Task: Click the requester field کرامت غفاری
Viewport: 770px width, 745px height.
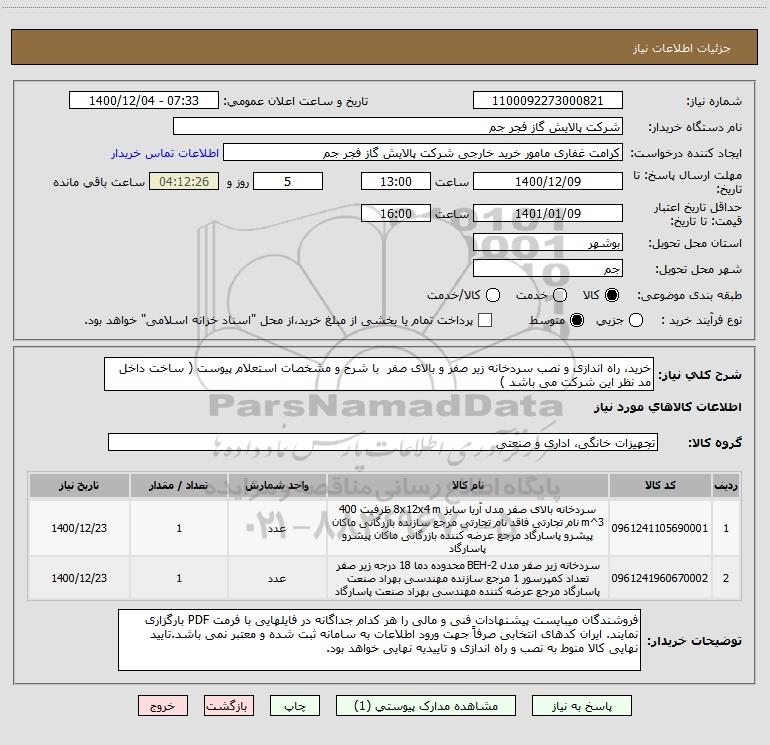Action: 423,152
